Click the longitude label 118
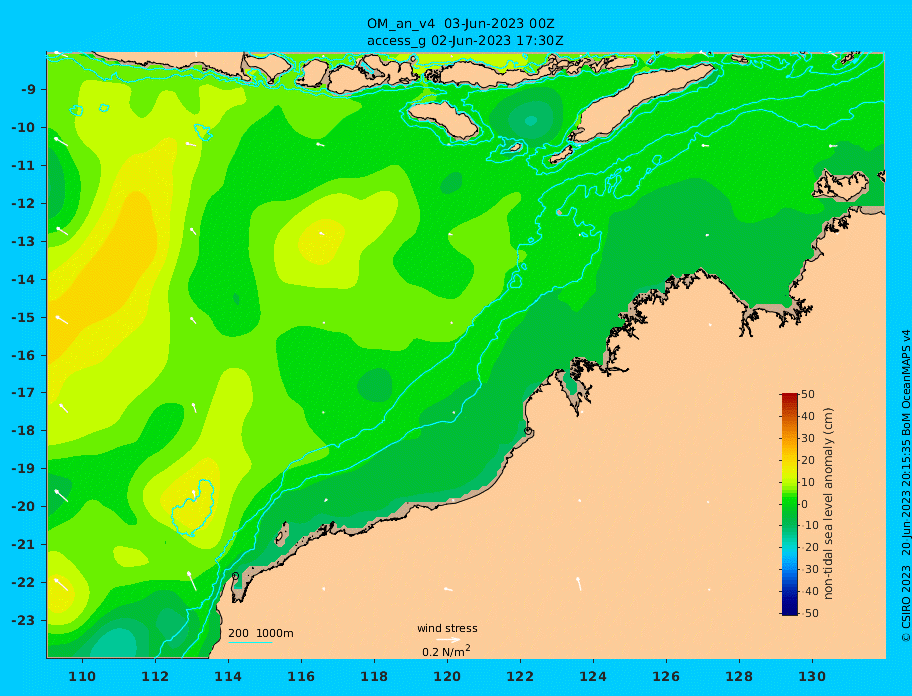Screen dimensions: 912x696 (374, 676)
